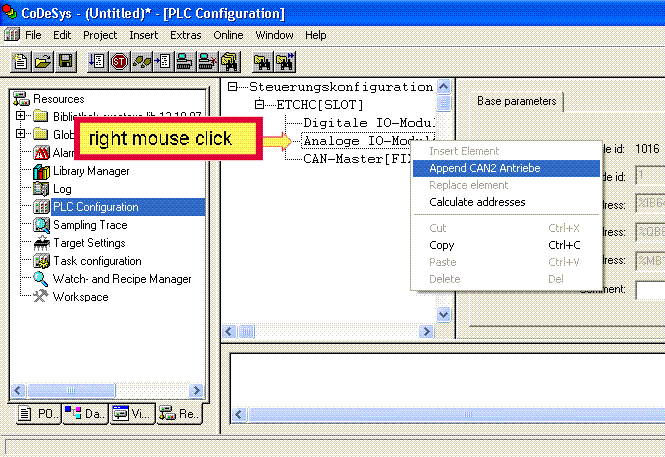Image resolution: width=665 pixels, height=457 pixels.
Task: Open Library Manager in Resources tree
Action: point(90,171)
